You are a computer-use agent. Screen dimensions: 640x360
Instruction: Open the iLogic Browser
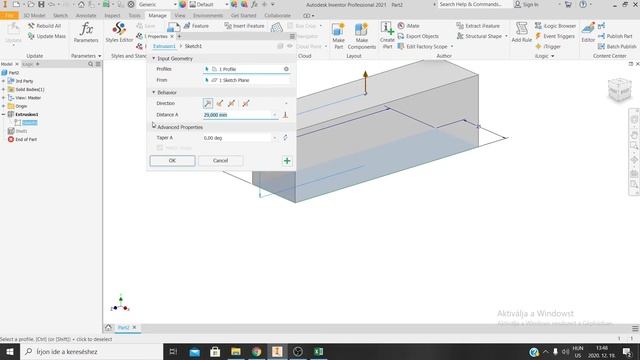pyautogui.click(x=555, y=26)
